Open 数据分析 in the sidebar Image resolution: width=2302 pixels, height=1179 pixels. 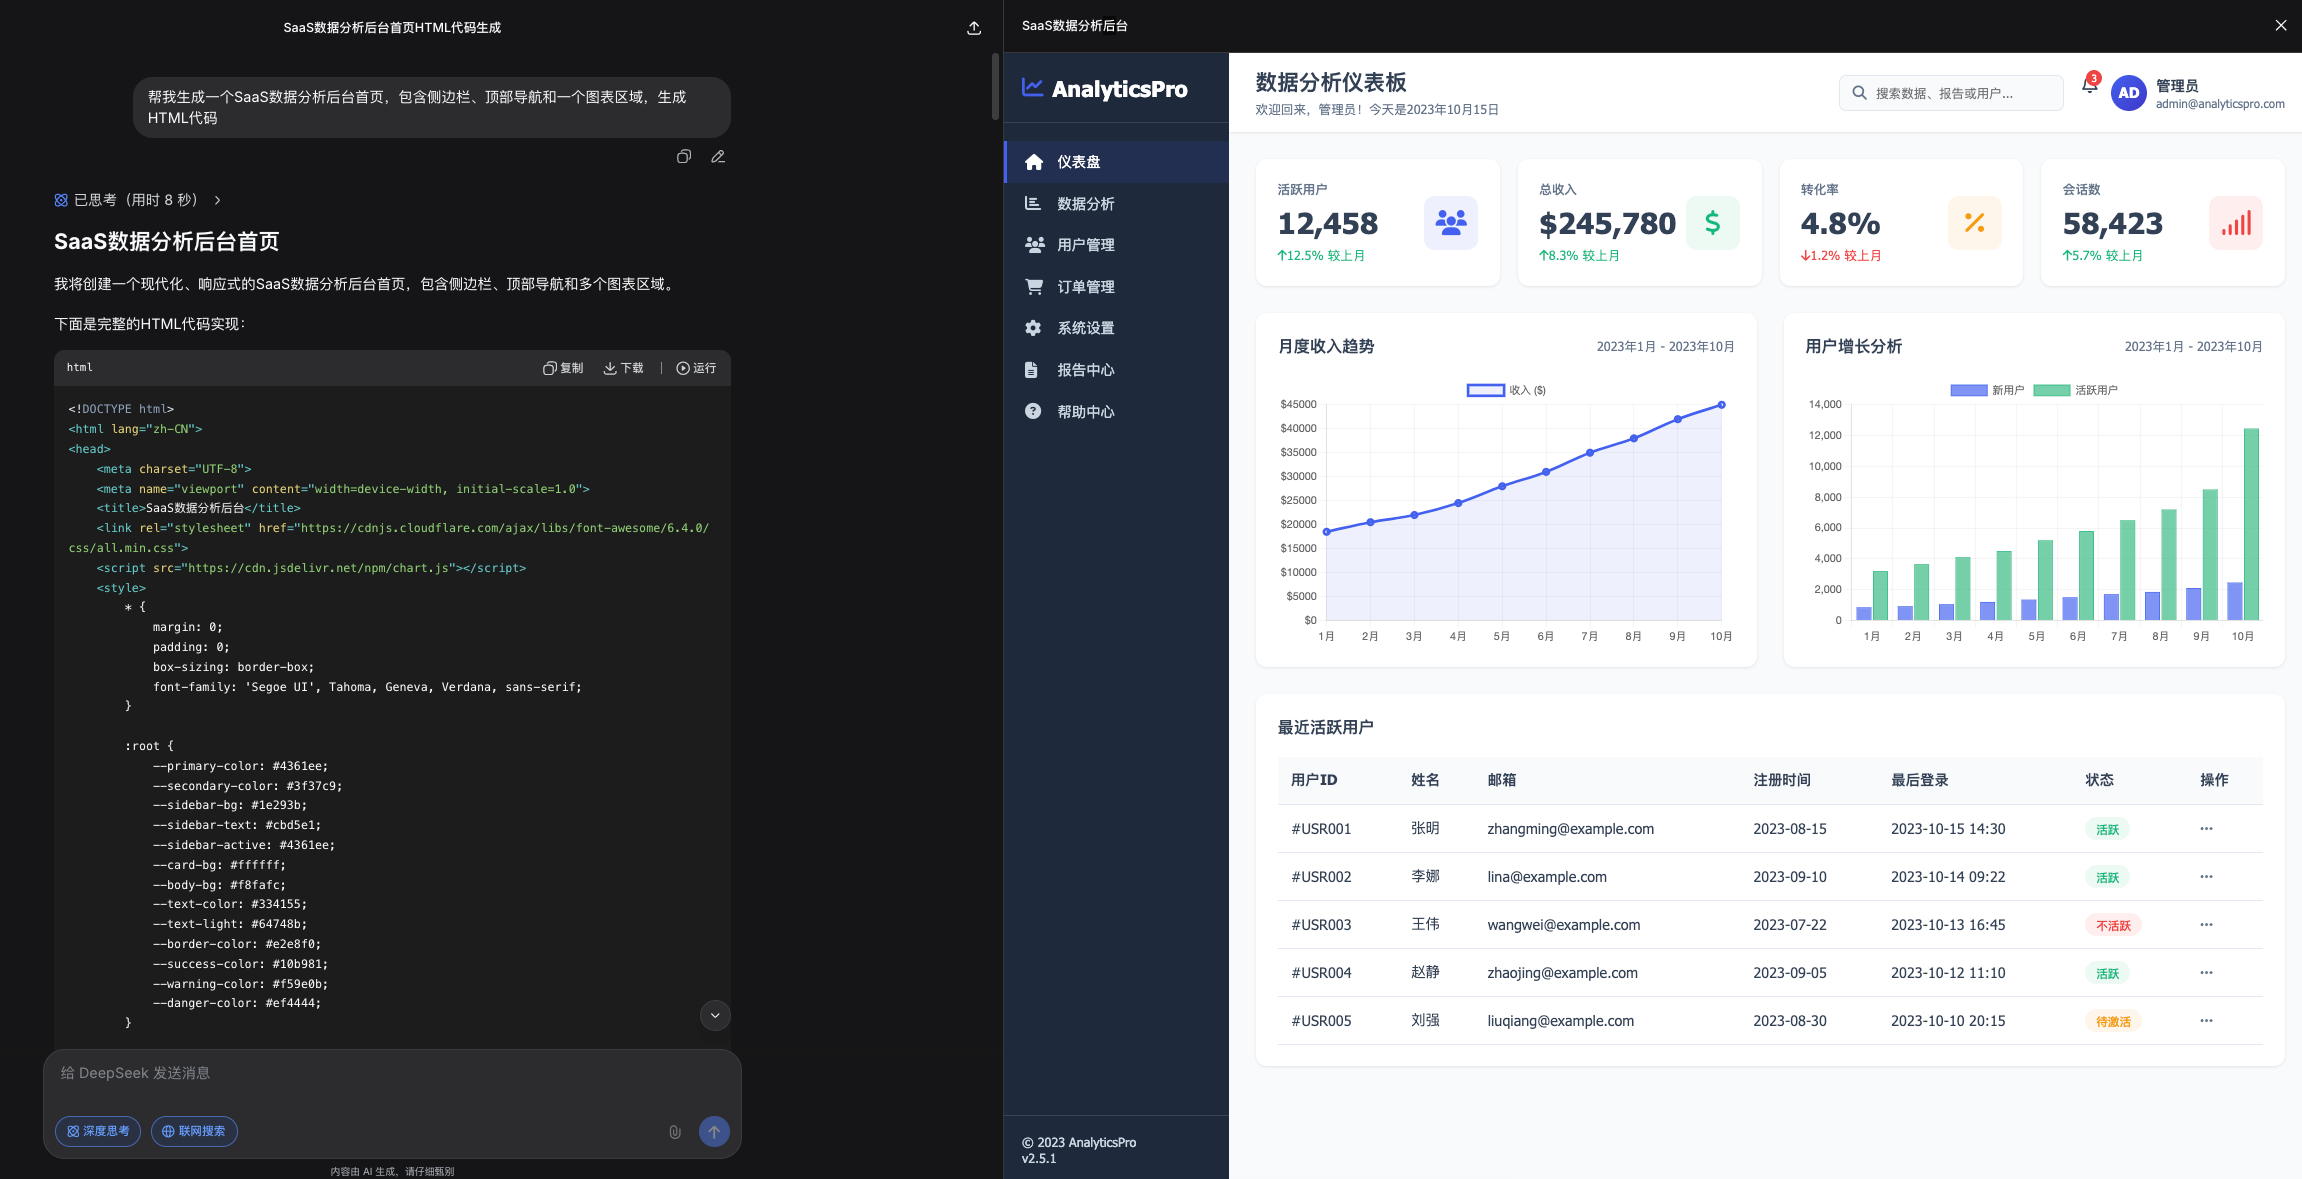coord(1085,204)
